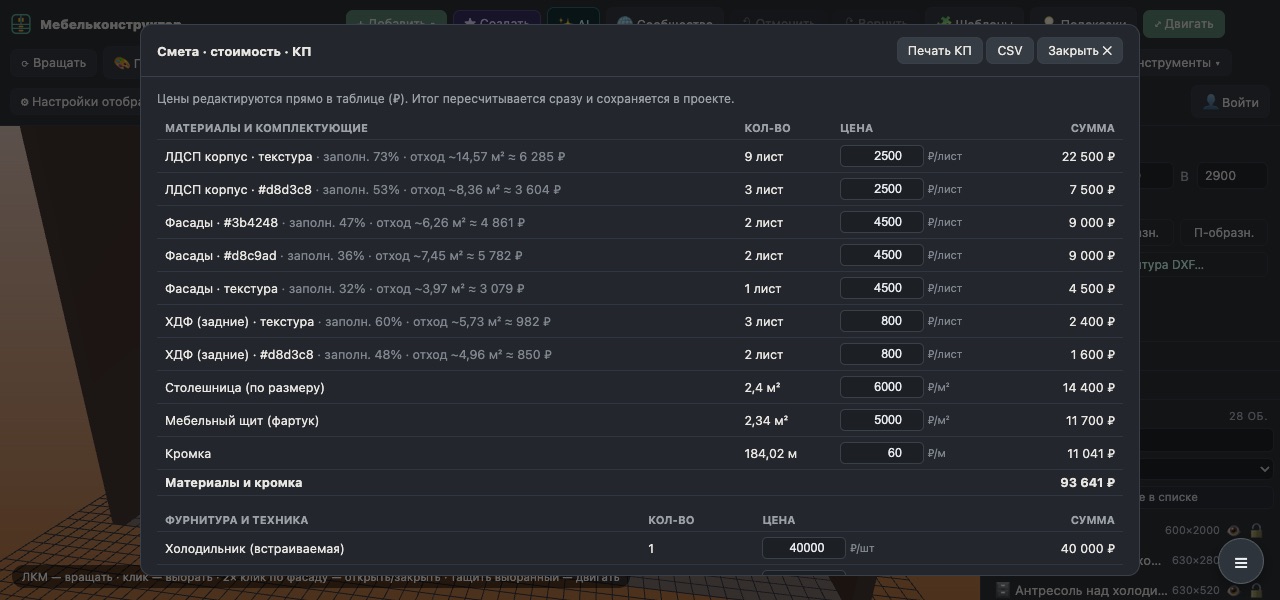The width and height of the screenshot is (1280, 600).
Task: Edit price for ХДФ (задние) · текстура
Action: click(x=881, y=321)
